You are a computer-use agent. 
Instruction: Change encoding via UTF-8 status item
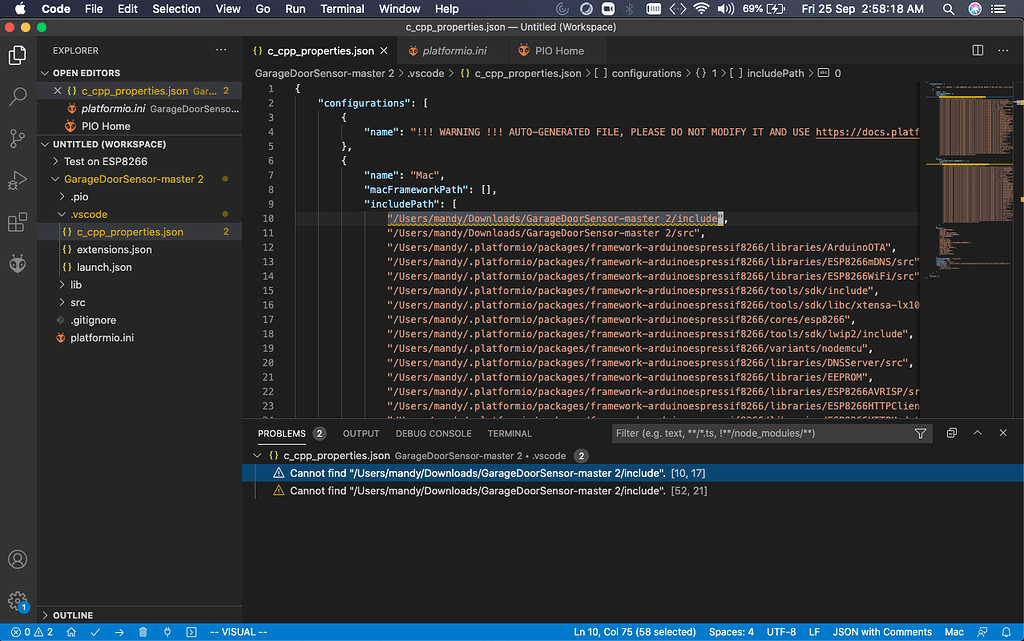point(781,632)
